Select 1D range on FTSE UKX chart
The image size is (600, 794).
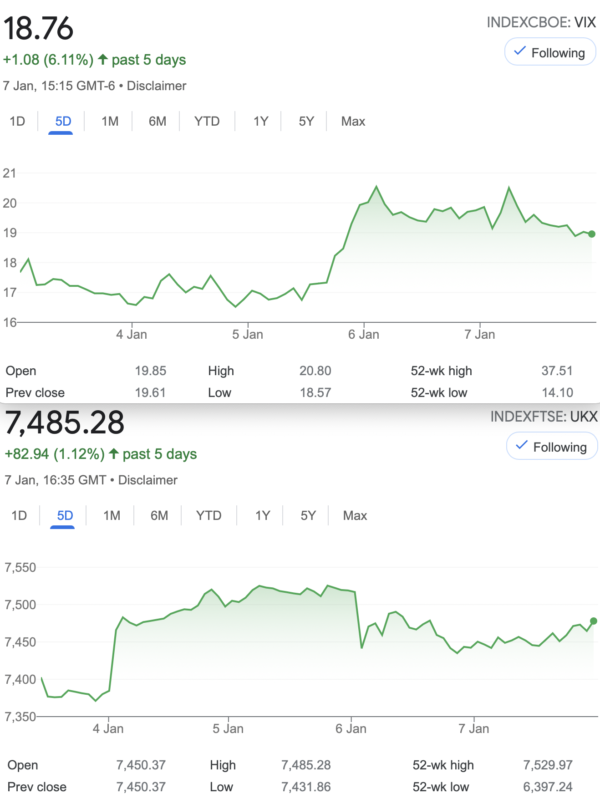click(x=19, y=515)
